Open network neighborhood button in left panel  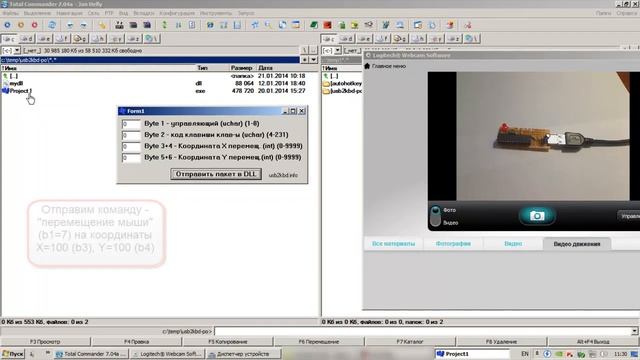[152, 39]
